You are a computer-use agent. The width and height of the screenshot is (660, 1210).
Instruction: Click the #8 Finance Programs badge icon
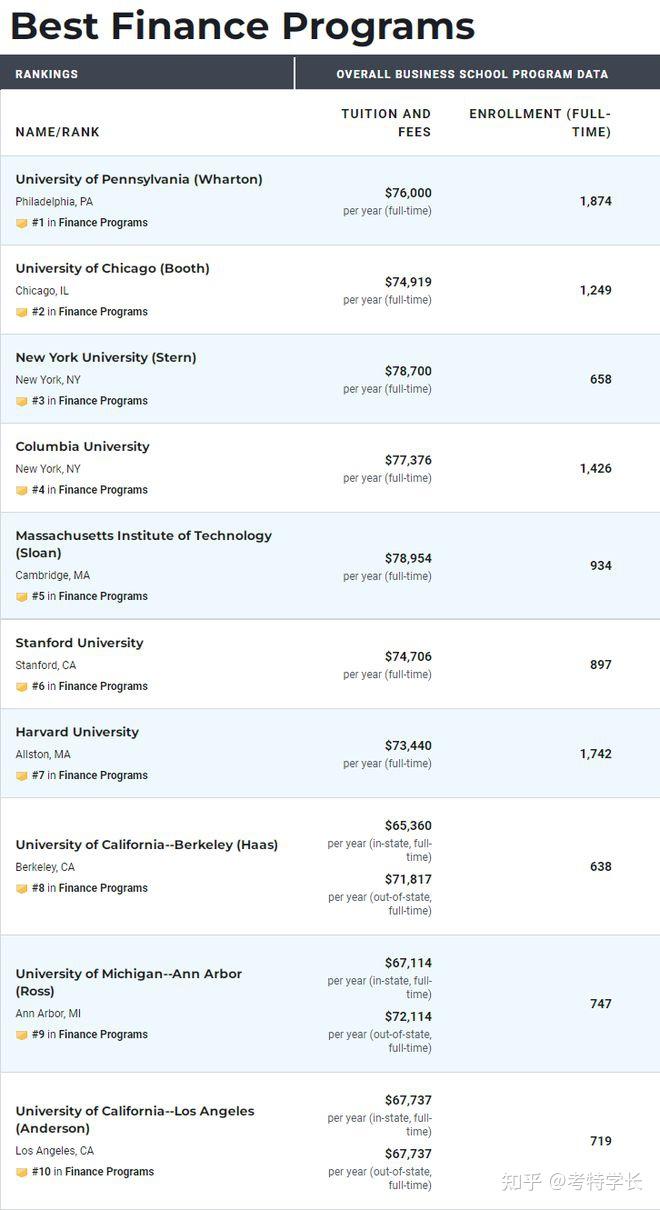click(22, 888)
